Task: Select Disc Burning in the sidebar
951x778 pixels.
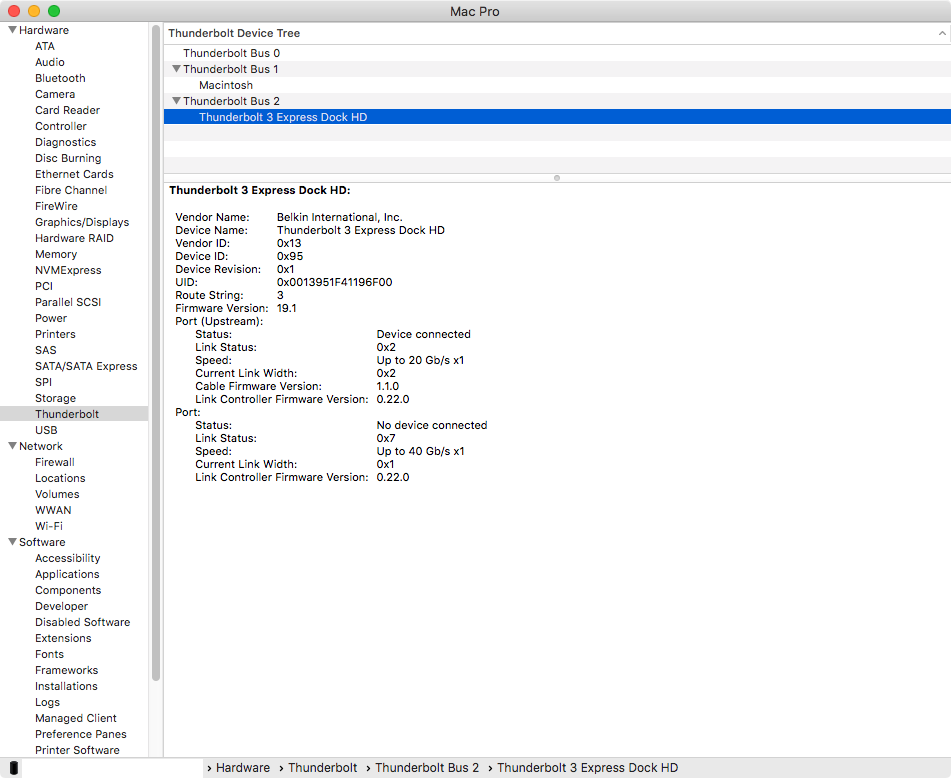Action: (68, 158)
